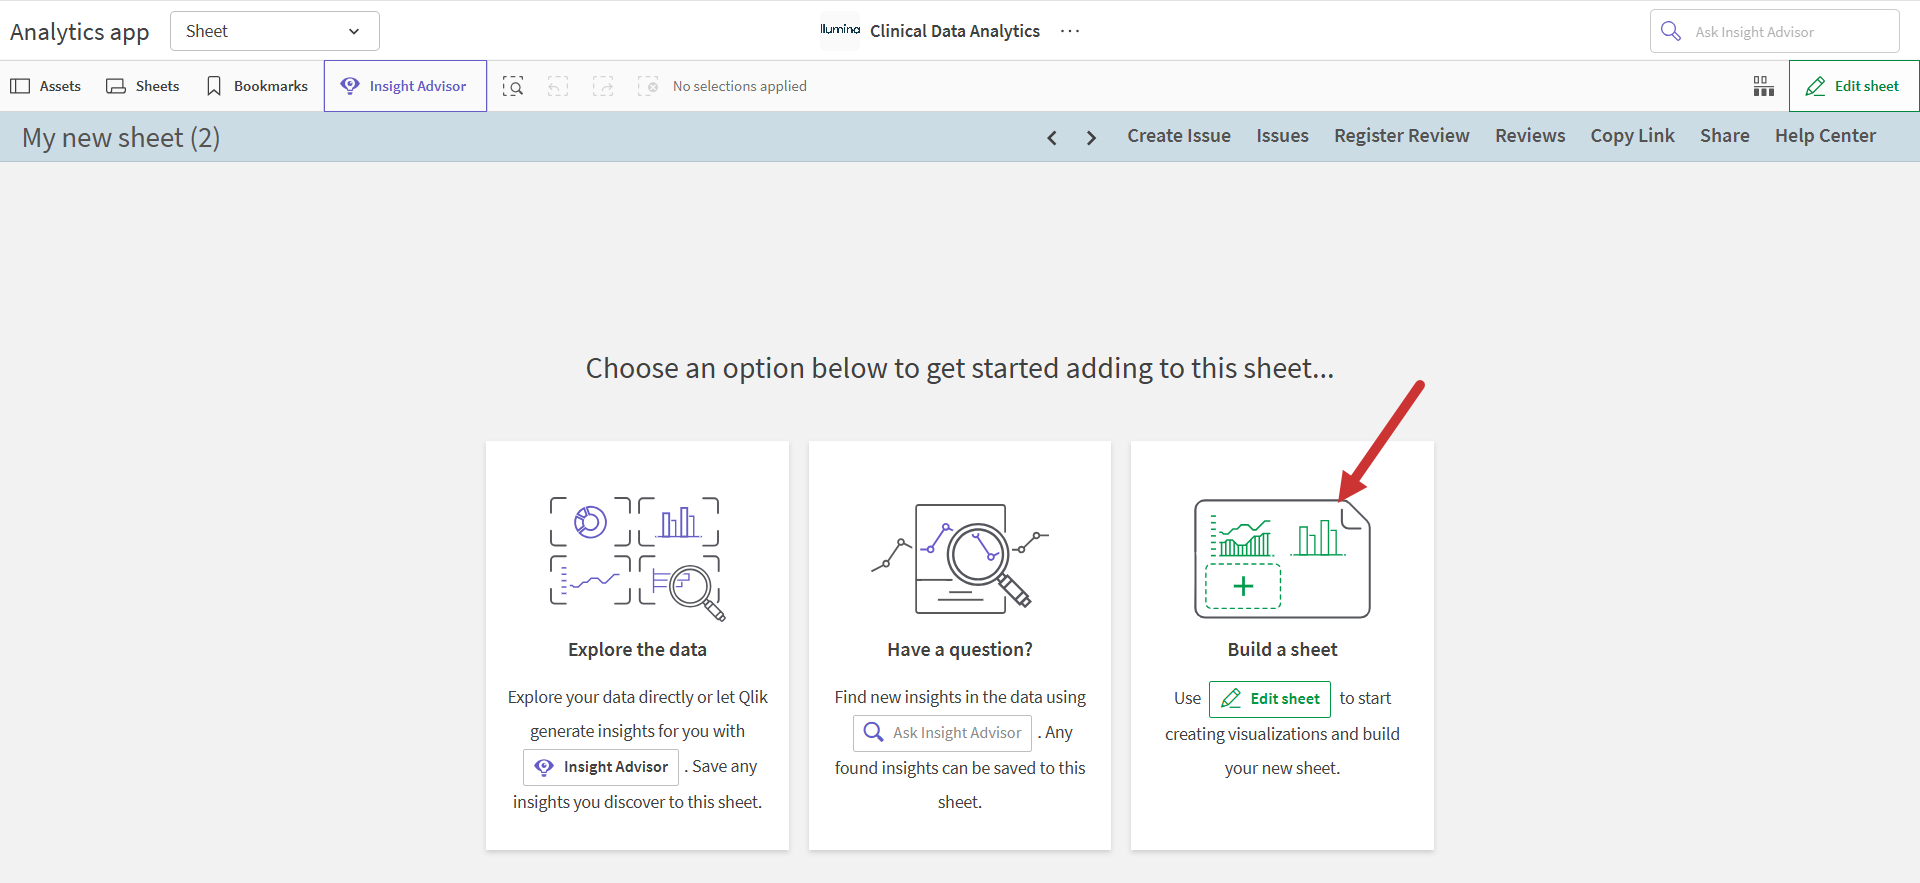This screenshot has width=1920, height=883.
Task: Click the Build a sheet illustration
Action: pos(1282,558)
